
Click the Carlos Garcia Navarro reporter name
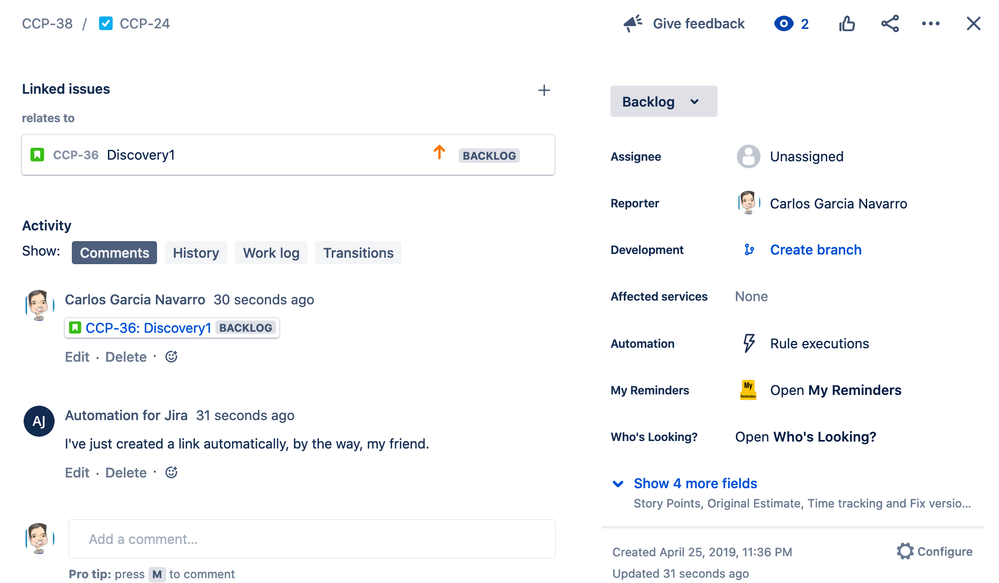pos(838,203)
